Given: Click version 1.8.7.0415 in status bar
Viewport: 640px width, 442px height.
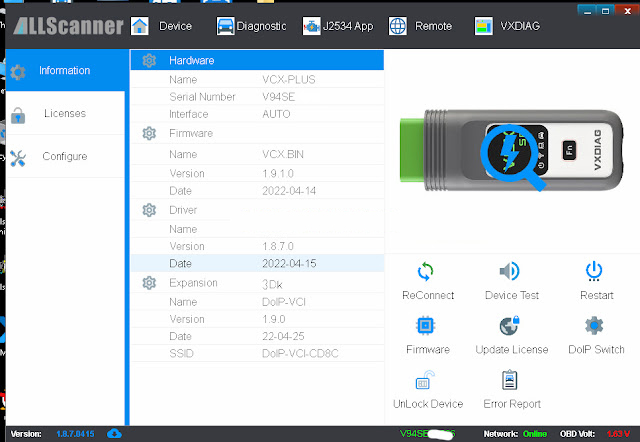Looking at the screenshot, I should coord(75,434).
